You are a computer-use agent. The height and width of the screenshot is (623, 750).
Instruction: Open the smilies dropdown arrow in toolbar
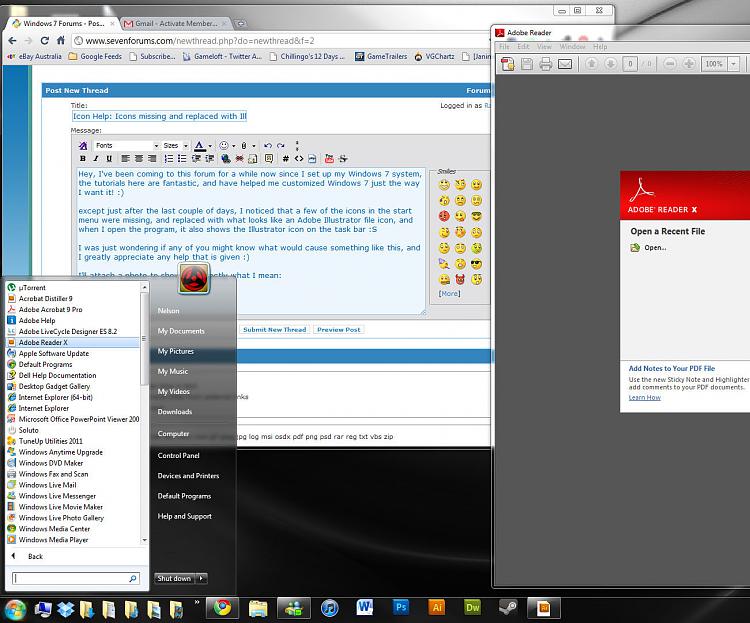tap(233, 146)
